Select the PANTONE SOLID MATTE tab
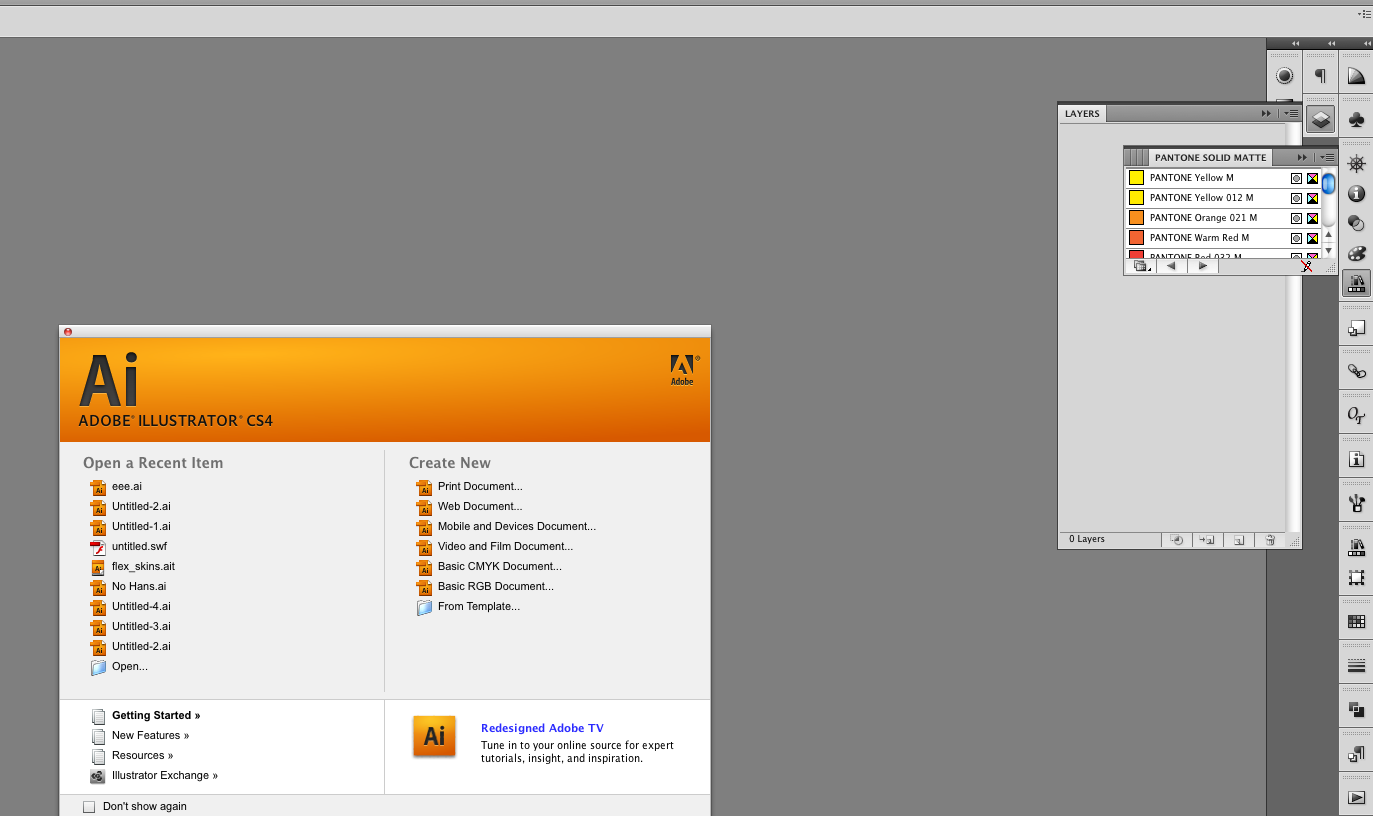This screenshot has height=816, width=1373. click(x=1210, y=157)
